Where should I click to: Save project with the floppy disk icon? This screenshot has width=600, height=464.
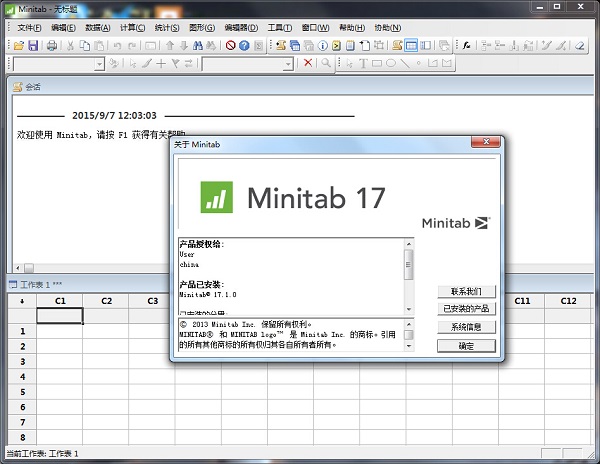tap(33, 46)
